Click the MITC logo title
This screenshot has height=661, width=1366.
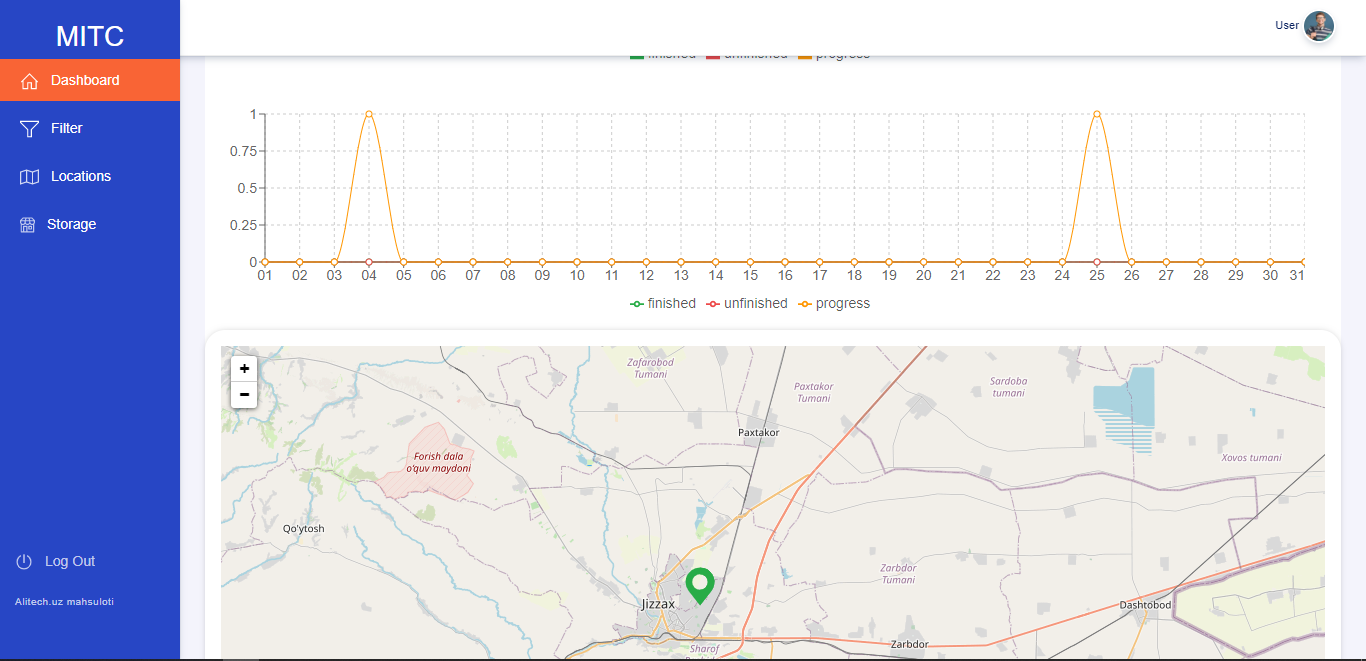[x=90, y=36]
